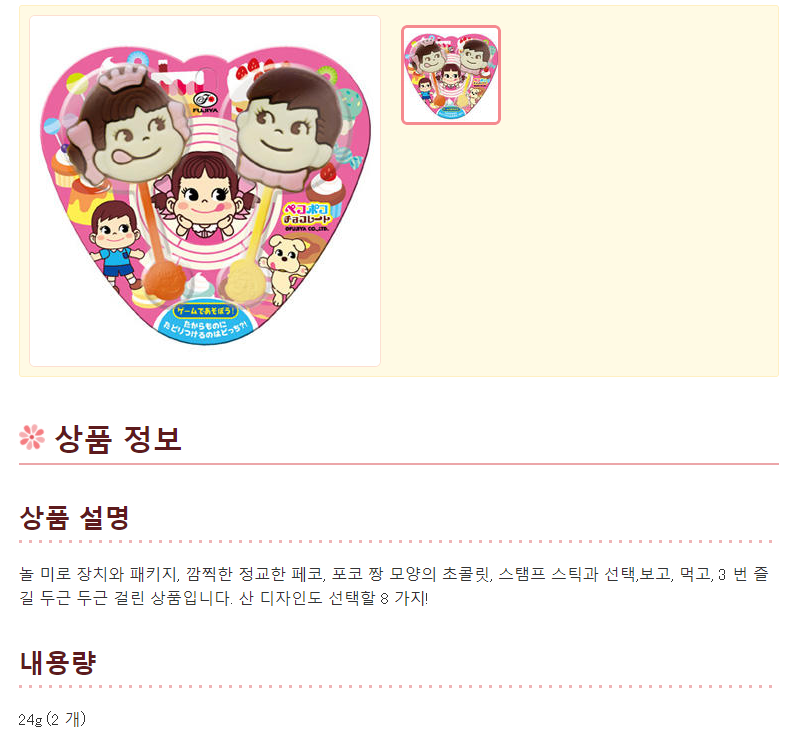Screen dimensions: 811x750
Task: Select the heart-shaped product thumbnail
Action: coord(450,75)
